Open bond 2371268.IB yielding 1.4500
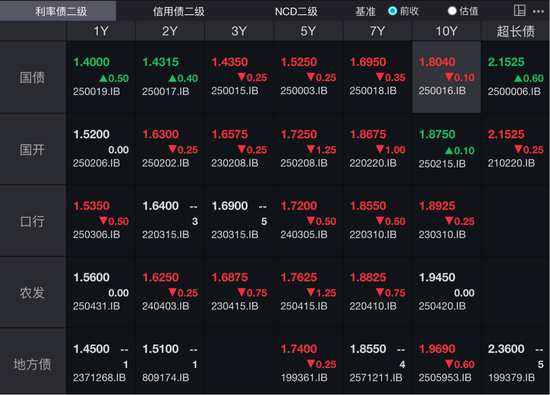Image resolution: width=550 pixels, height=395 pixels. (x=101, y=361)
